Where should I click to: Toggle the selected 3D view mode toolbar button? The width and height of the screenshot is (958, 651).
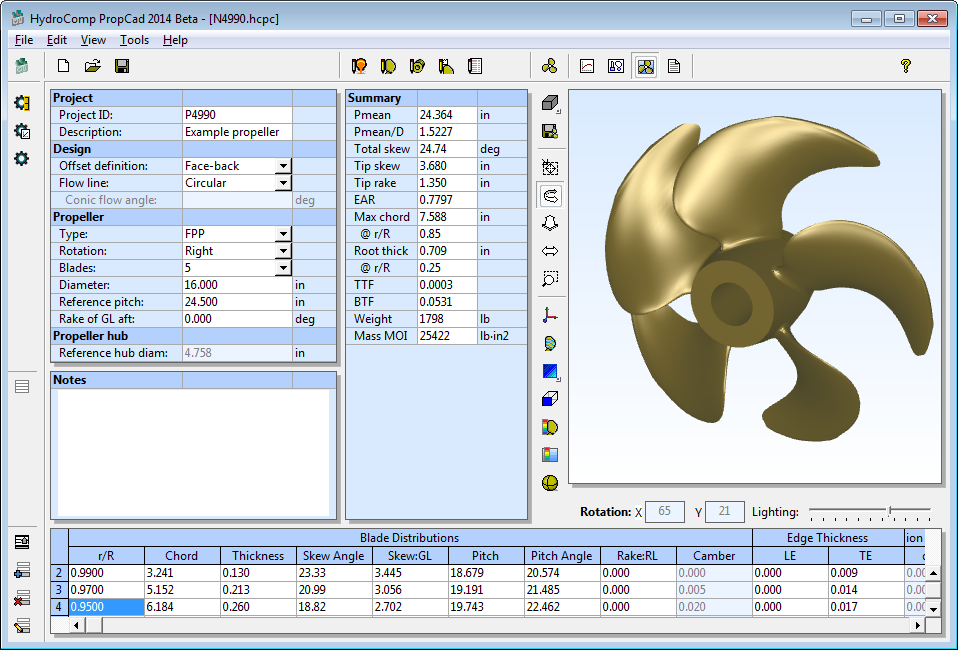click(645, 66)
